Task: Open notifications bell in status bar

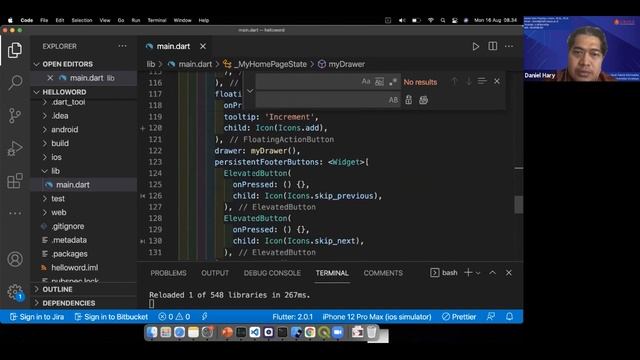Action: coord(509,316)
